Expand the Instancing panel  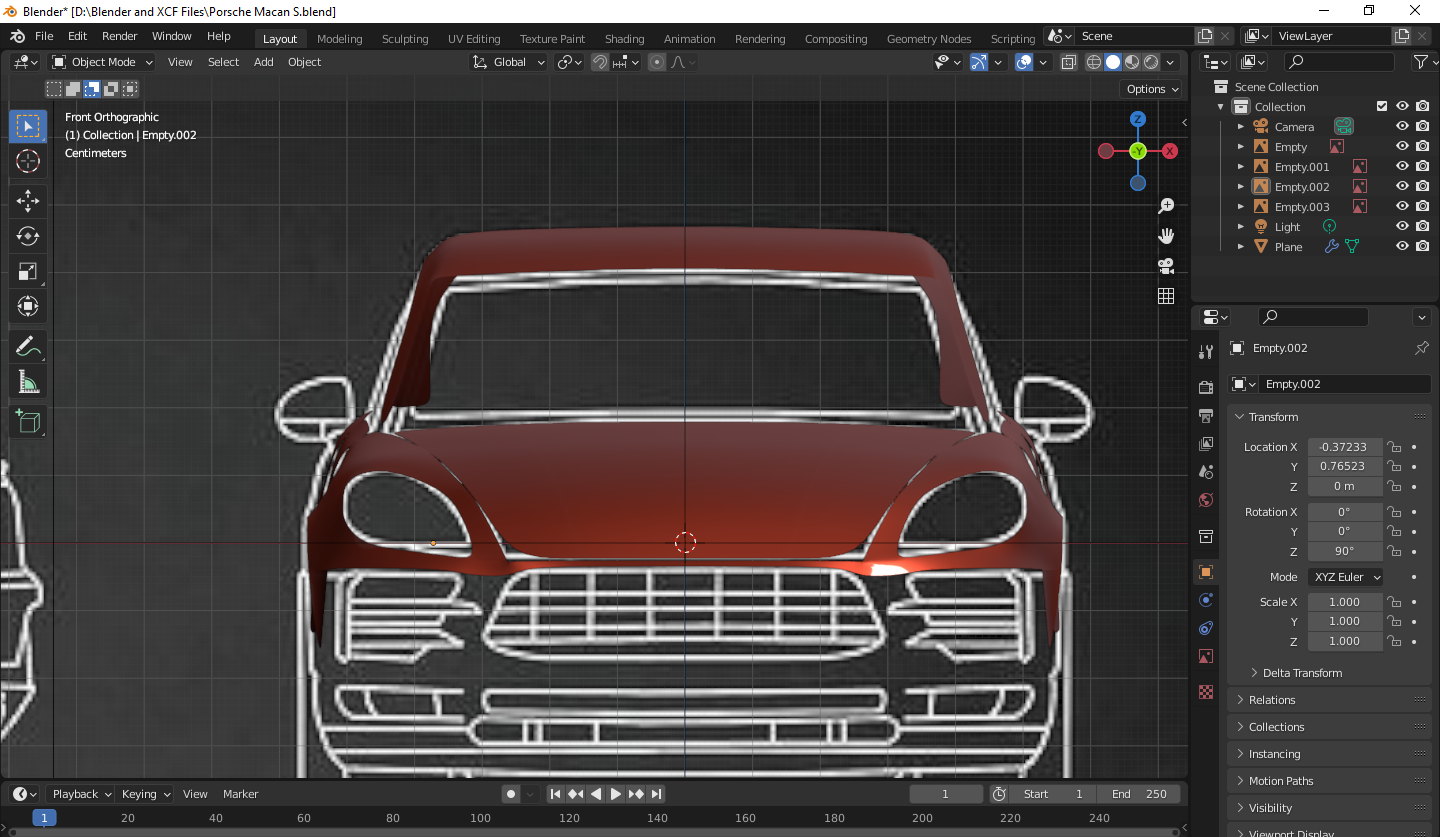pos(1329,754)
